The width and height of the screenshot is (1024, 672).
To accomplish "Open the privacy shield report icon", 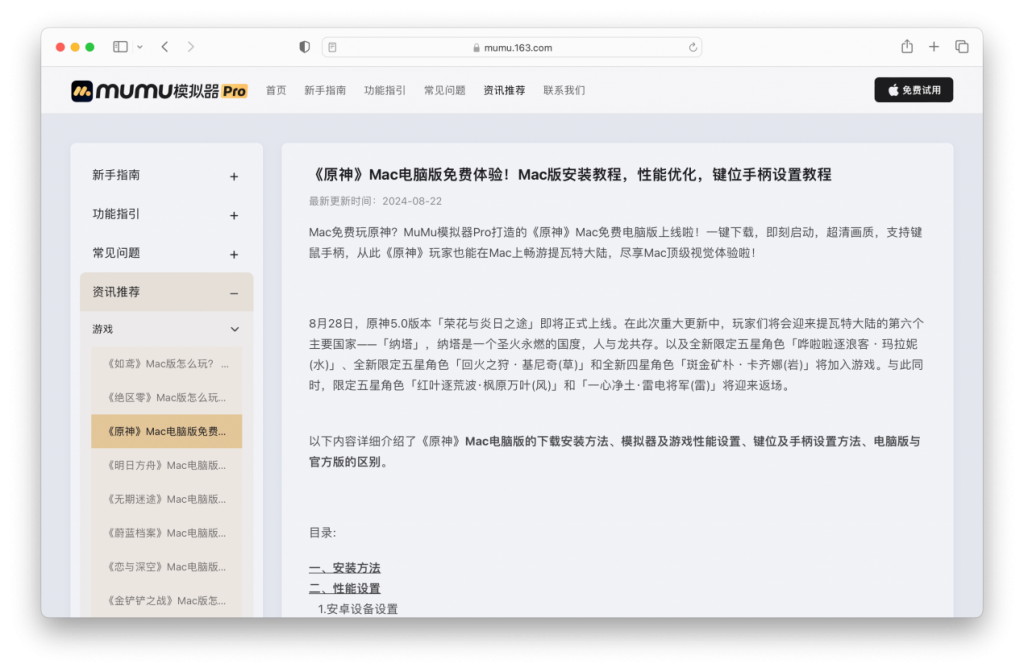I will coord(304,47).
